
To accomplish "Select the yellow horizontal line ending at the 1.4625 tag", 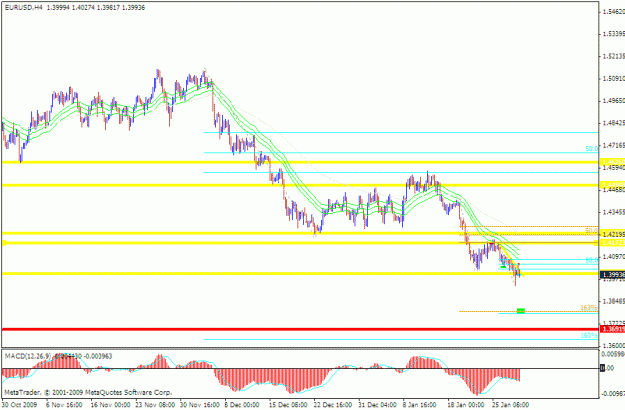I will tap(301, 162).
